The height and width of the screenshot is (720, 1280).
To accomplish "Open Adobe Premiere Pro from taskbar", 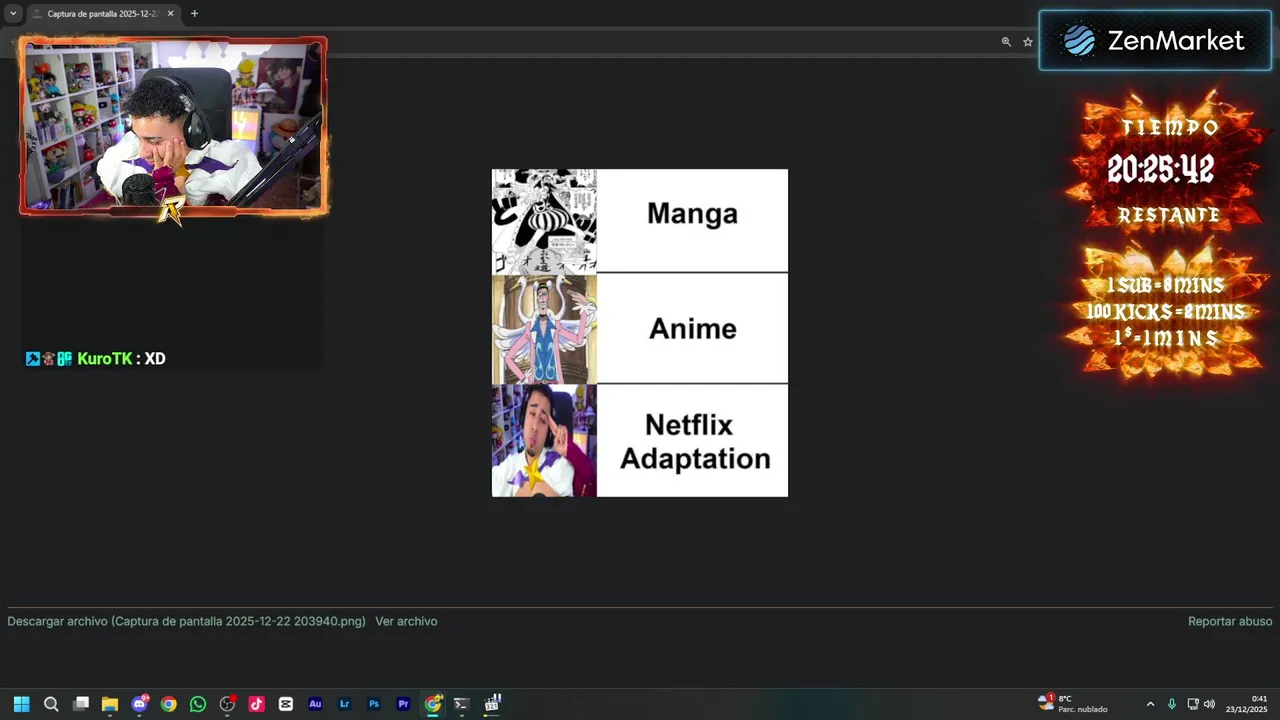I will (403, 704).
